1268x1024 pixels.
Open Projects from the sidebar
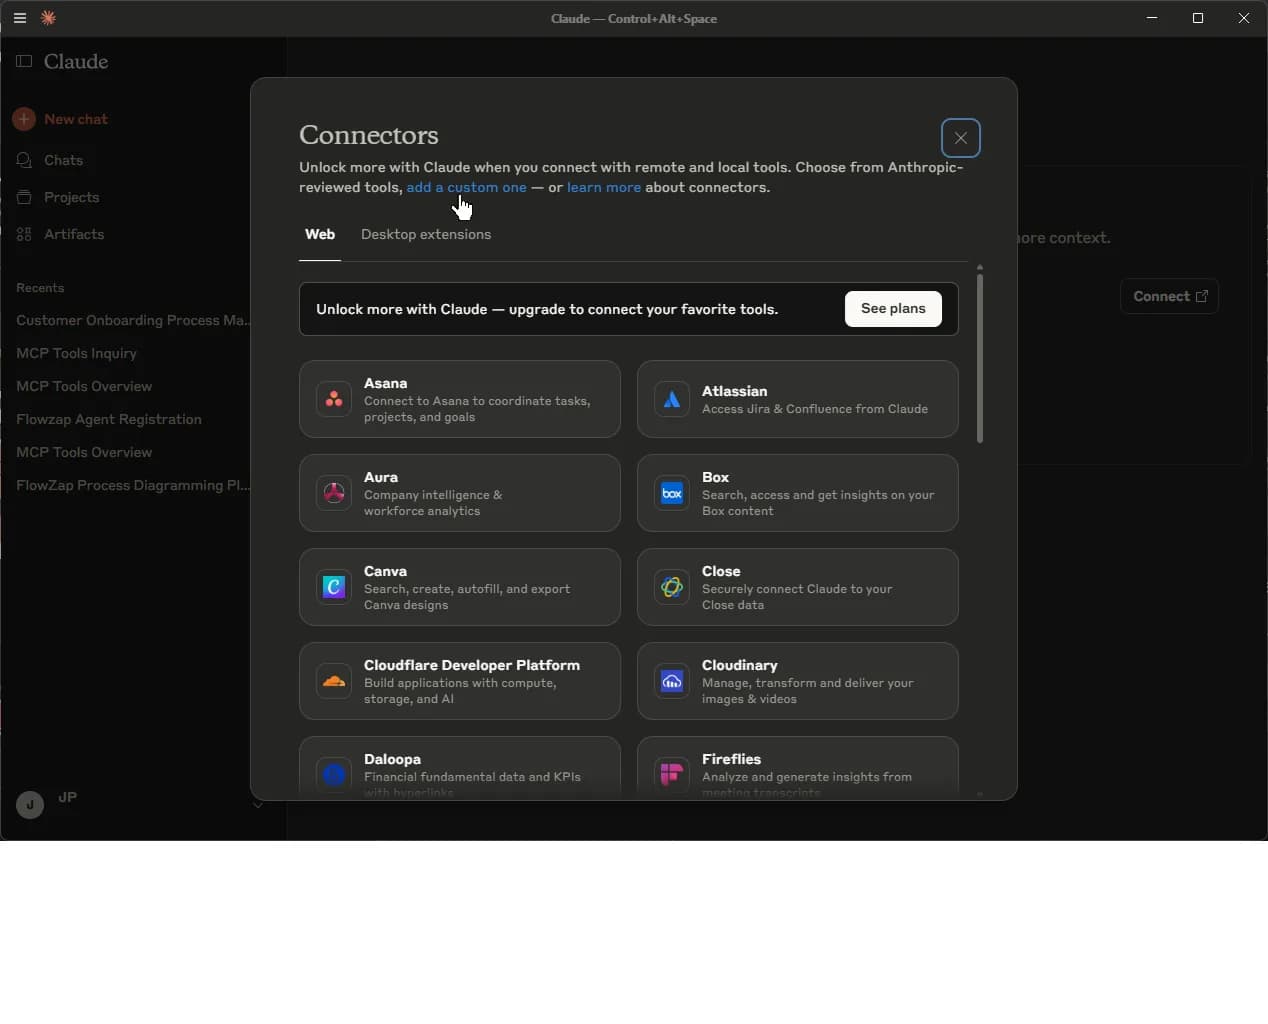(71, 197)
